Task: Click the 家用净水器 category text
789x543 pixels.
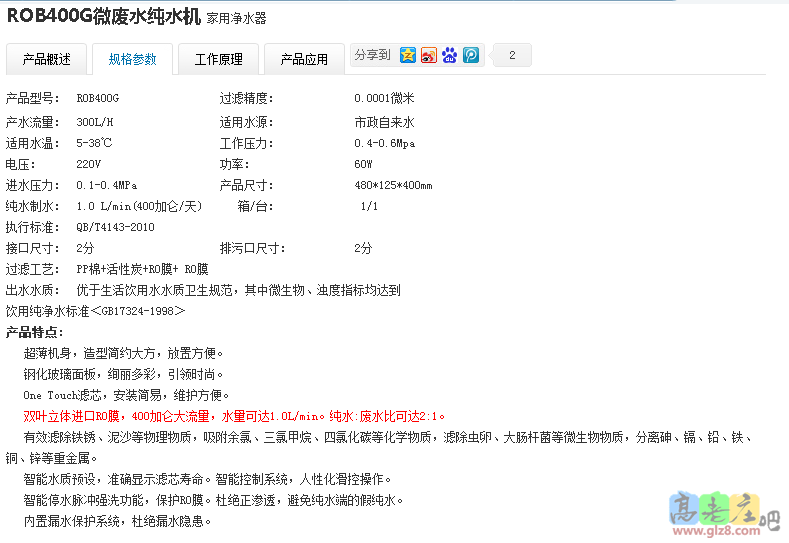Action: tap(236, 19)
